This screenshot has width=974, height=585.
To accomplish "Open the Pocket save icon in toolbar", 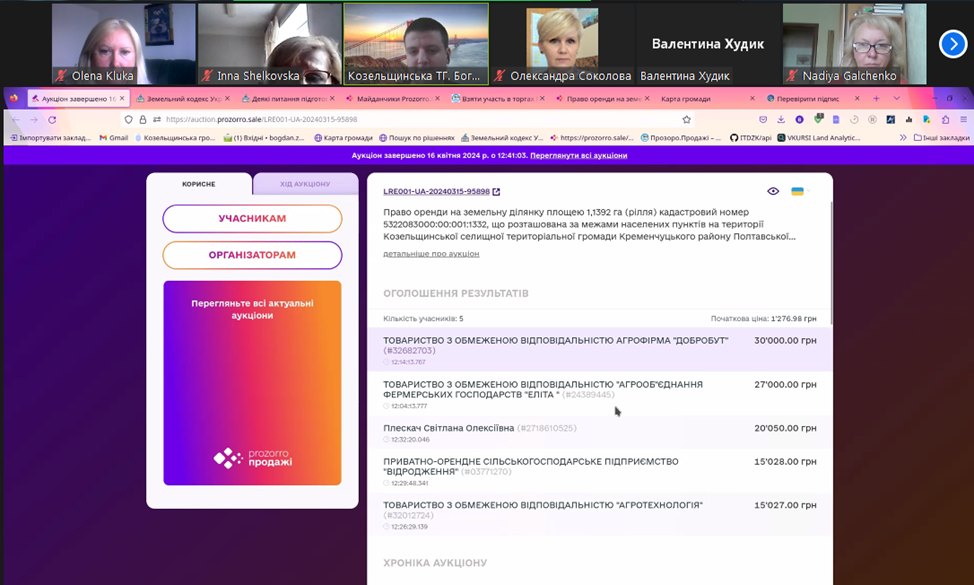I will (763, 120).
